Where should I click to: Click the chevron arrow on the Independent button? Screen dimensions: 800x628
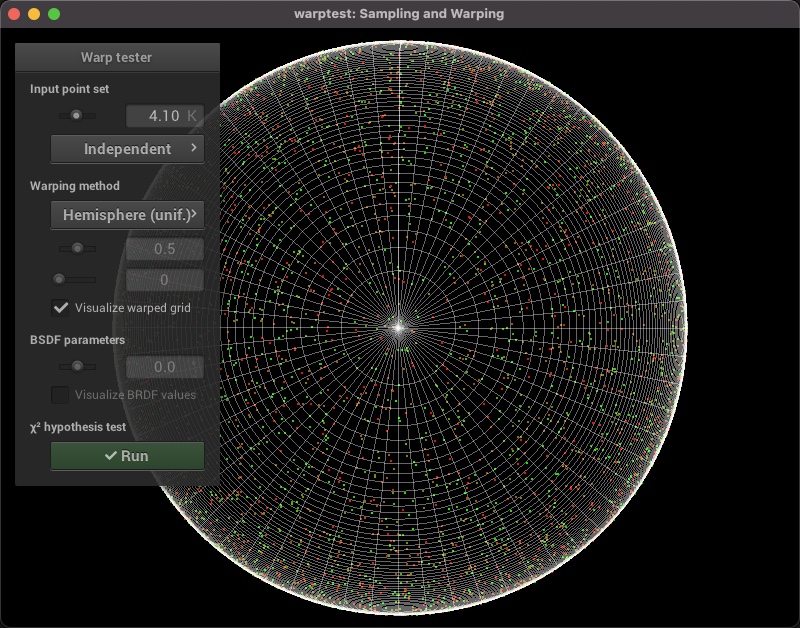coord(194,148)
